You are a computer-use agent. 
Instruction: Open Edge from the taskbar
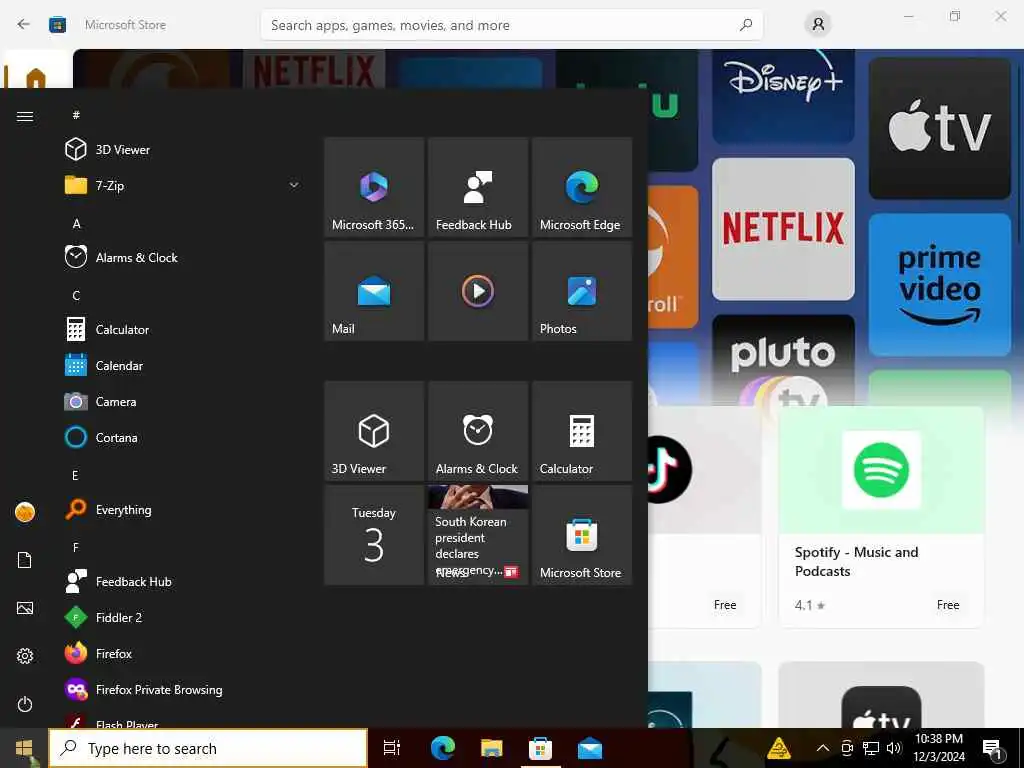coord(443,748)
